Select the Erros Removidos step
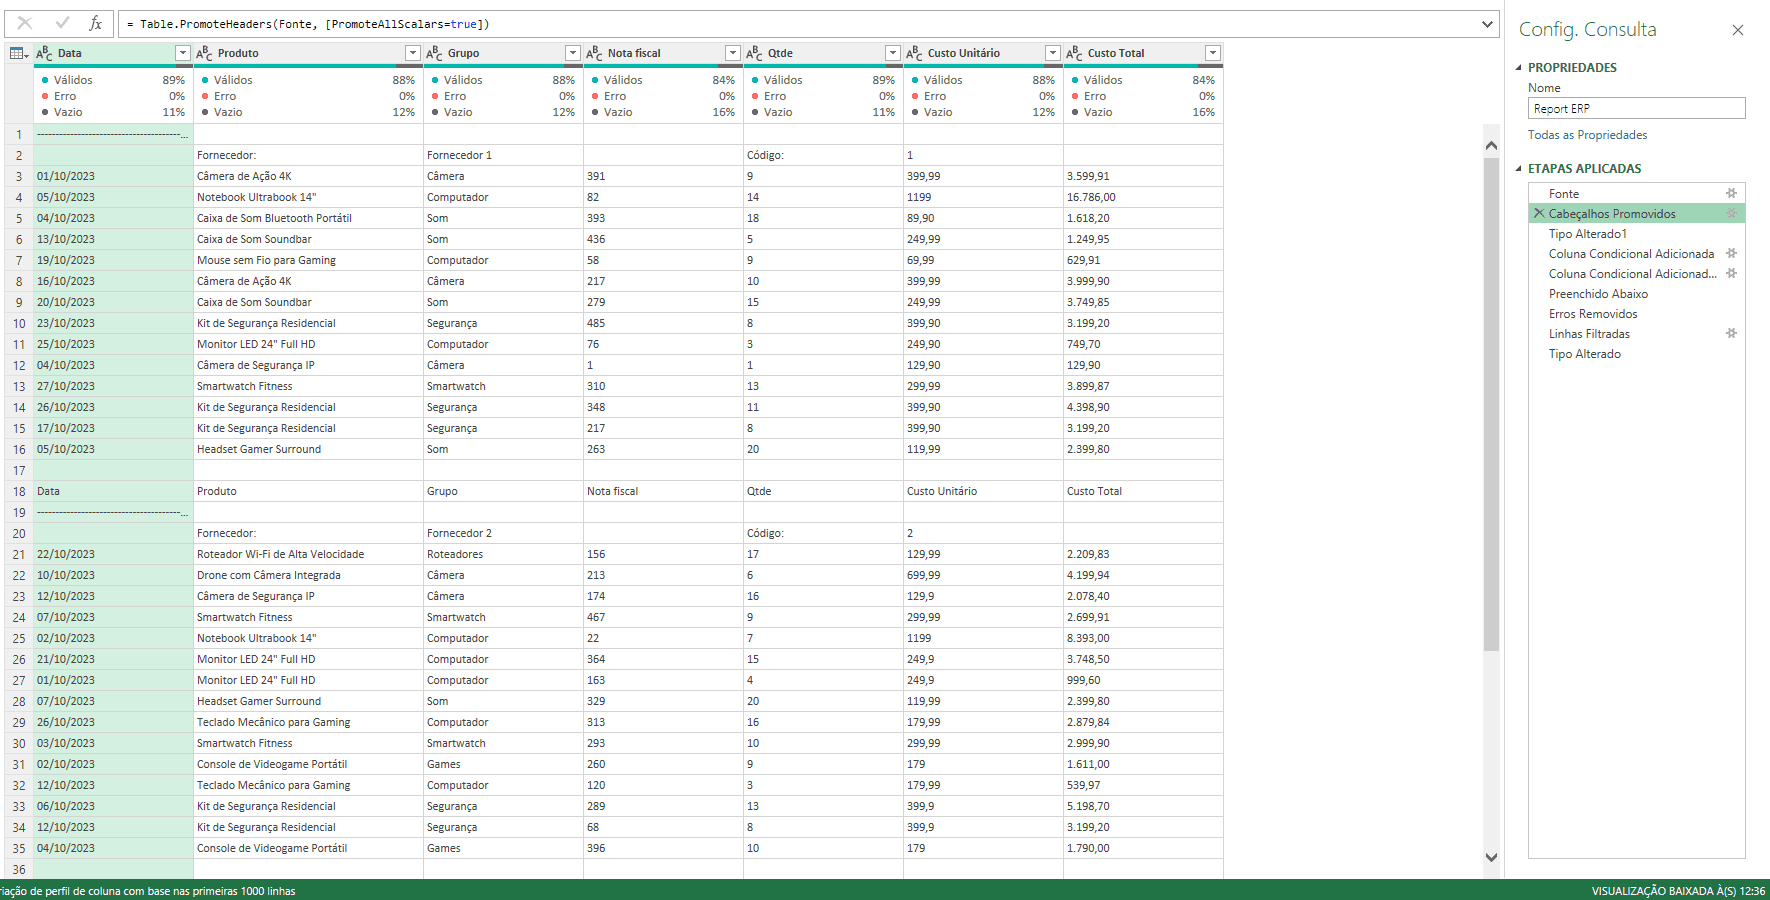 point(1593,313)
